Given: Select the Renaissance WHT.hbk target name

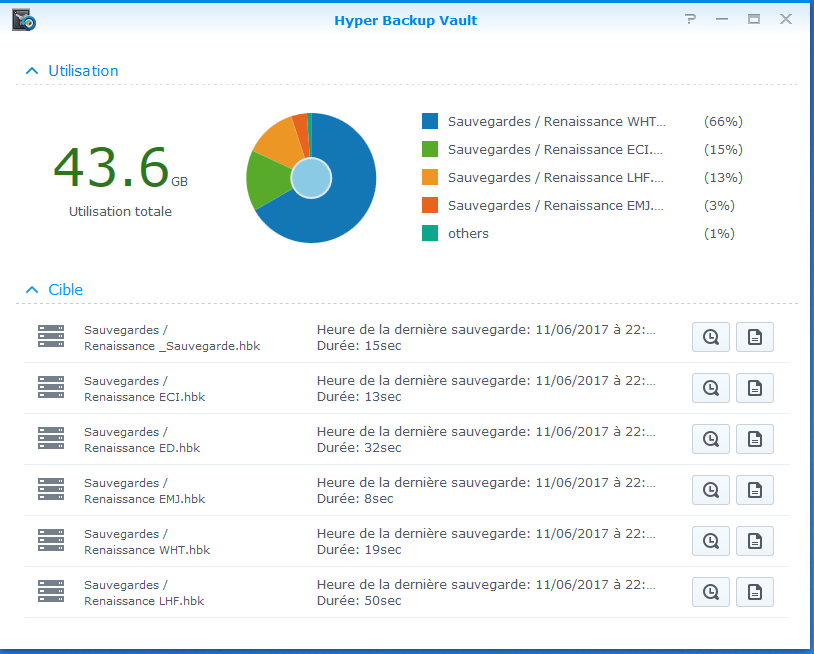Looking at the screenshot, I should pyautogui.click(x=147, y=550).
